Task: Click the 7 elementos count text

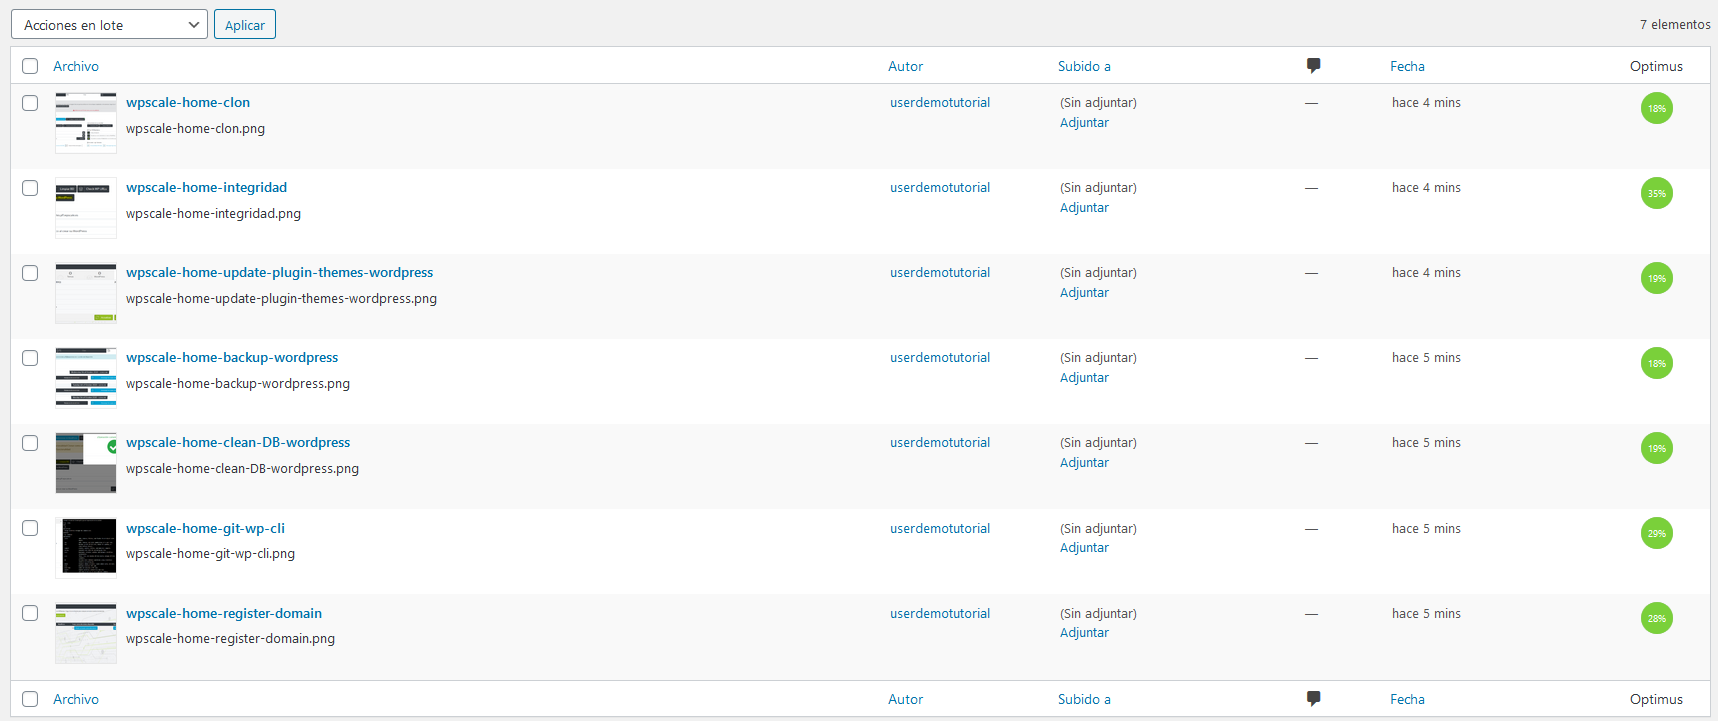Action: point(1675,24)
